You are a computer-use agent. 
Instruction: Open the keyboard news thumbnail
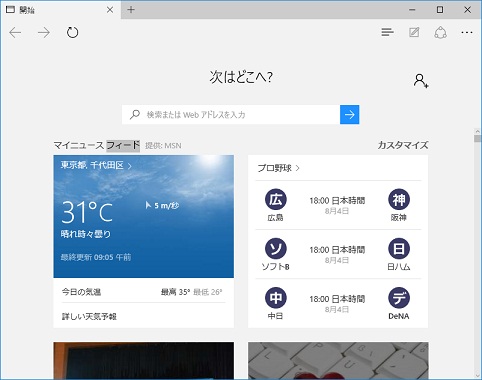pyautogui.click(x=338, y=361)
